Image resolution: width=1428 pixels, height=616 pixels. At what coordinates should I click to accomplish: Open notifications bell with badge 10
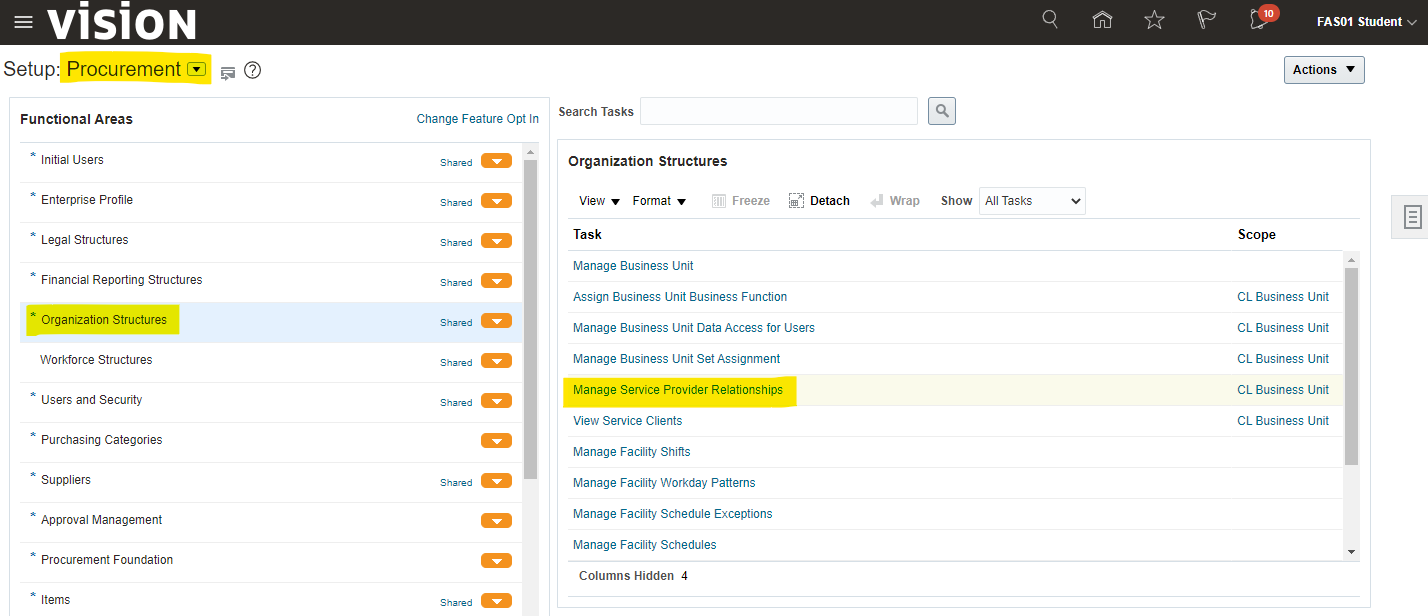tap(1259, 20)
